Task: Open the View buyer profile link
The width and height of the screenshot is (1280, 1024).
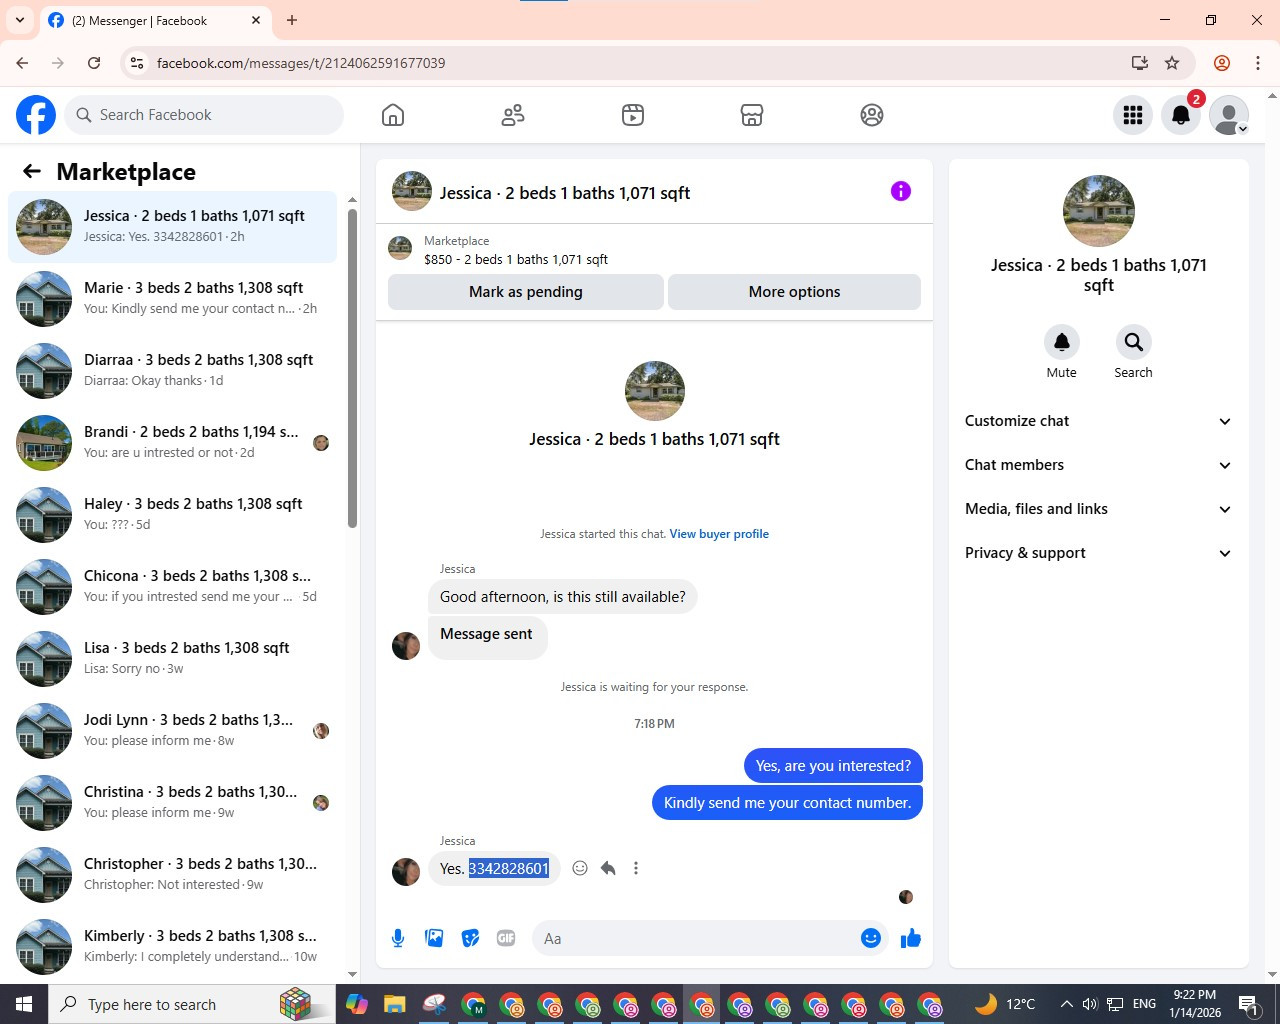Action: coord(719,534)
